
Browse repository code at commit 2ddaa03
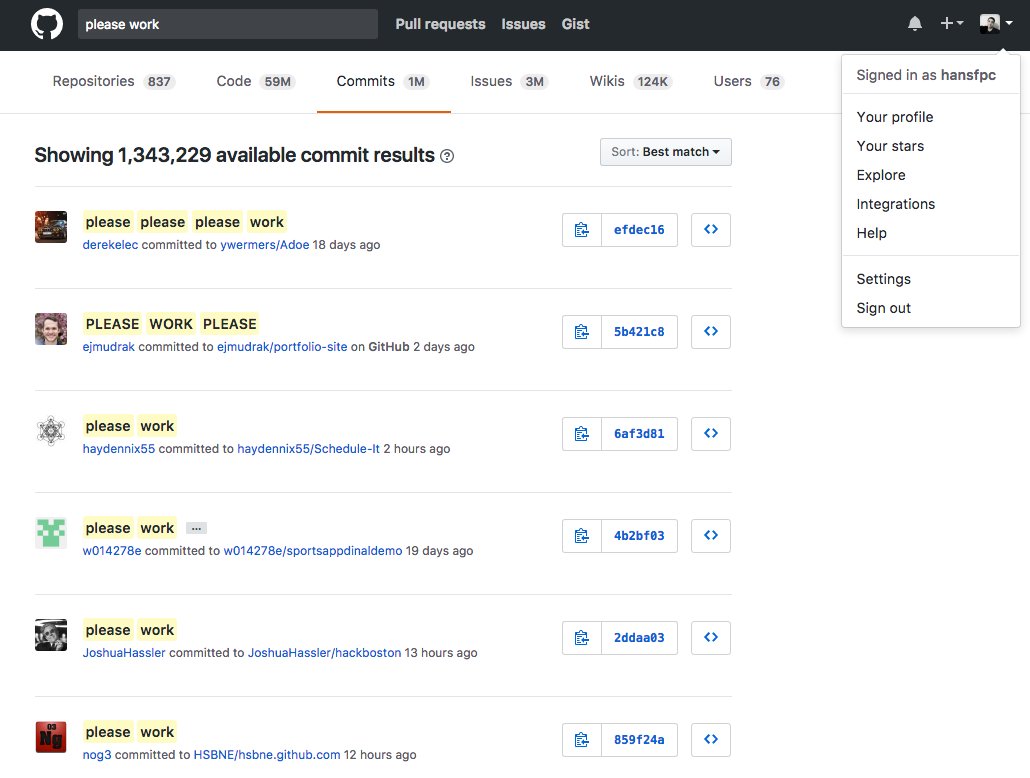711,638
